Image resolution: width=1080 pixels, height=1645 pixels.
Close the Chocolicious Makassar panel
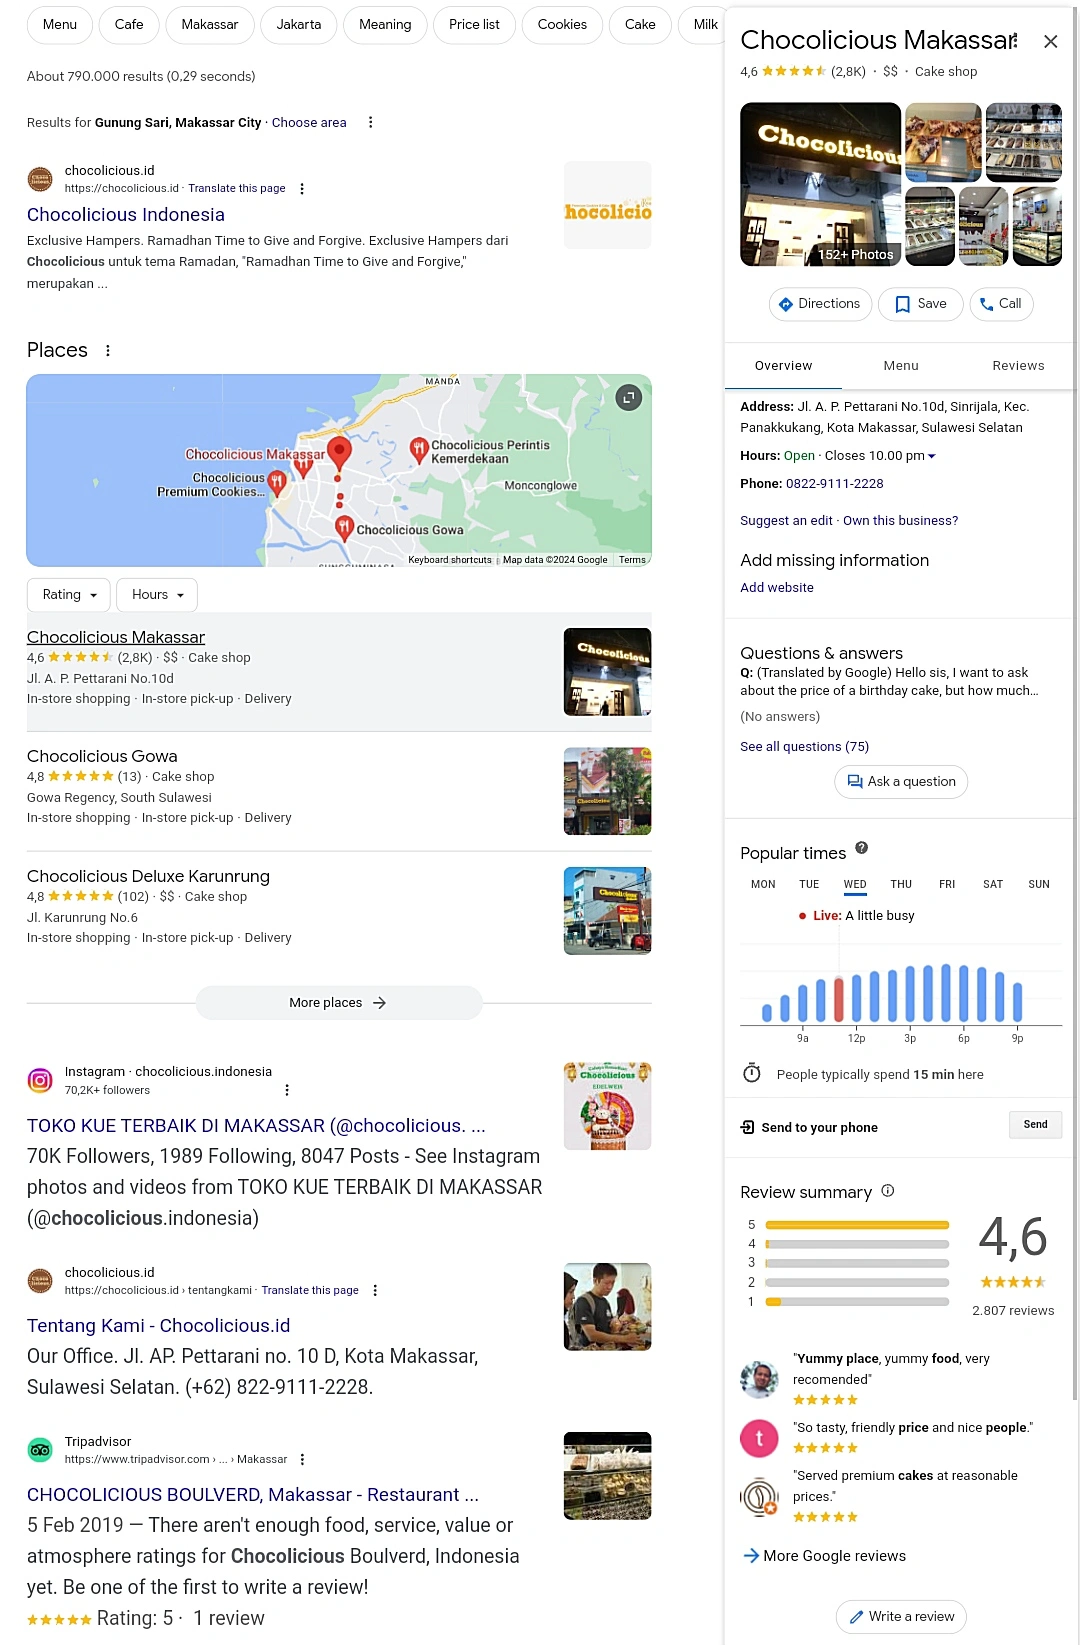click(1050, 41)
